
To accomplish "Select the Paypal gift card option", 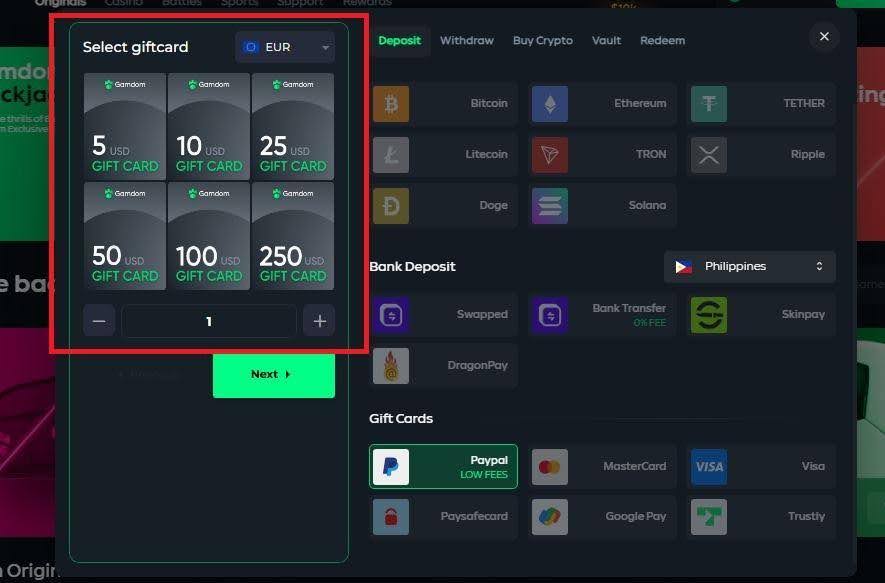I will coord(443,467).
